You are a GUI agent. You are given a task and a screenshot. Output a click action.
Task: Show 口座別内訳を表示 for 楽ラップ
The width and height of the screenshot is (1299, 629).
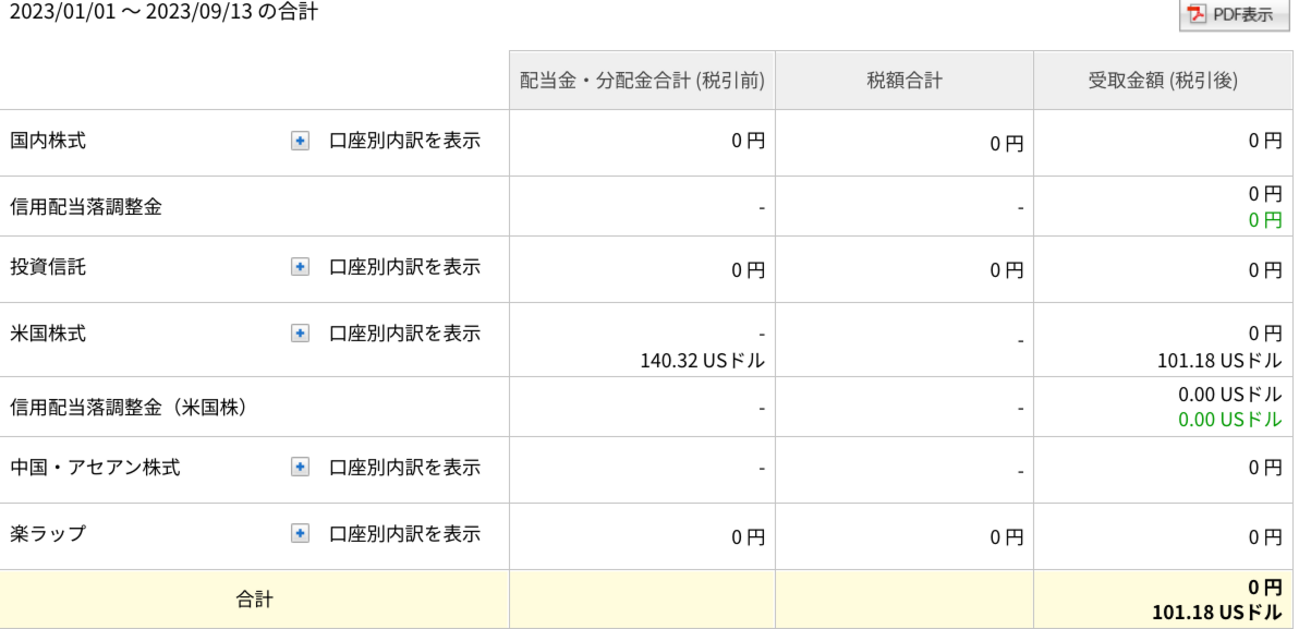[405, 534]
